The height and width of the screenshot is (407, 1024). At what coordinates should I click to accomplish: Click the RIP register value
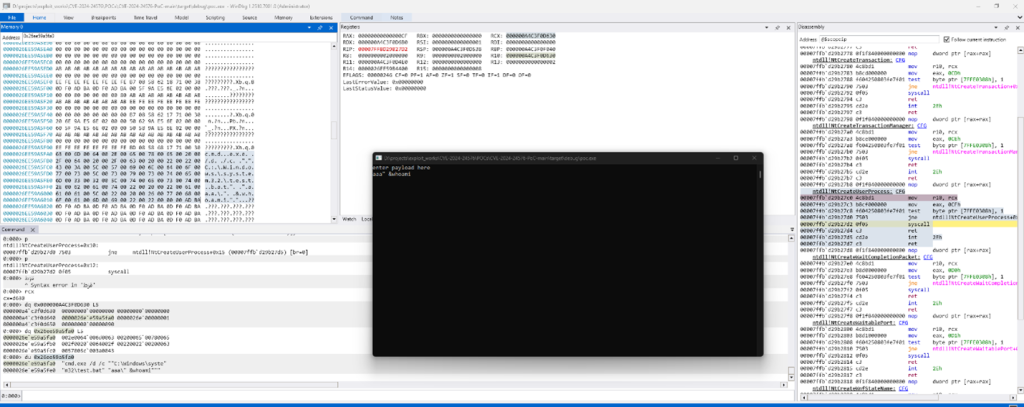381,48
